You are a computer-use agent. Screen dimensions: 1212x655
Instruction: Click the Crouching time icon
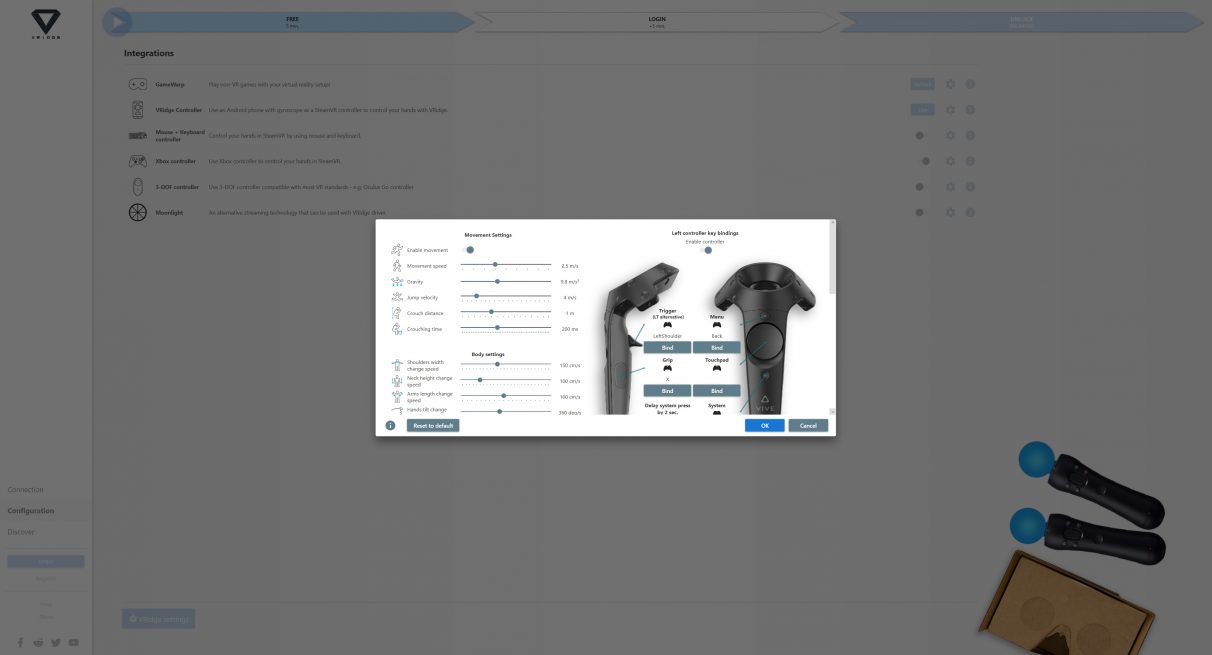click(397, 329)
